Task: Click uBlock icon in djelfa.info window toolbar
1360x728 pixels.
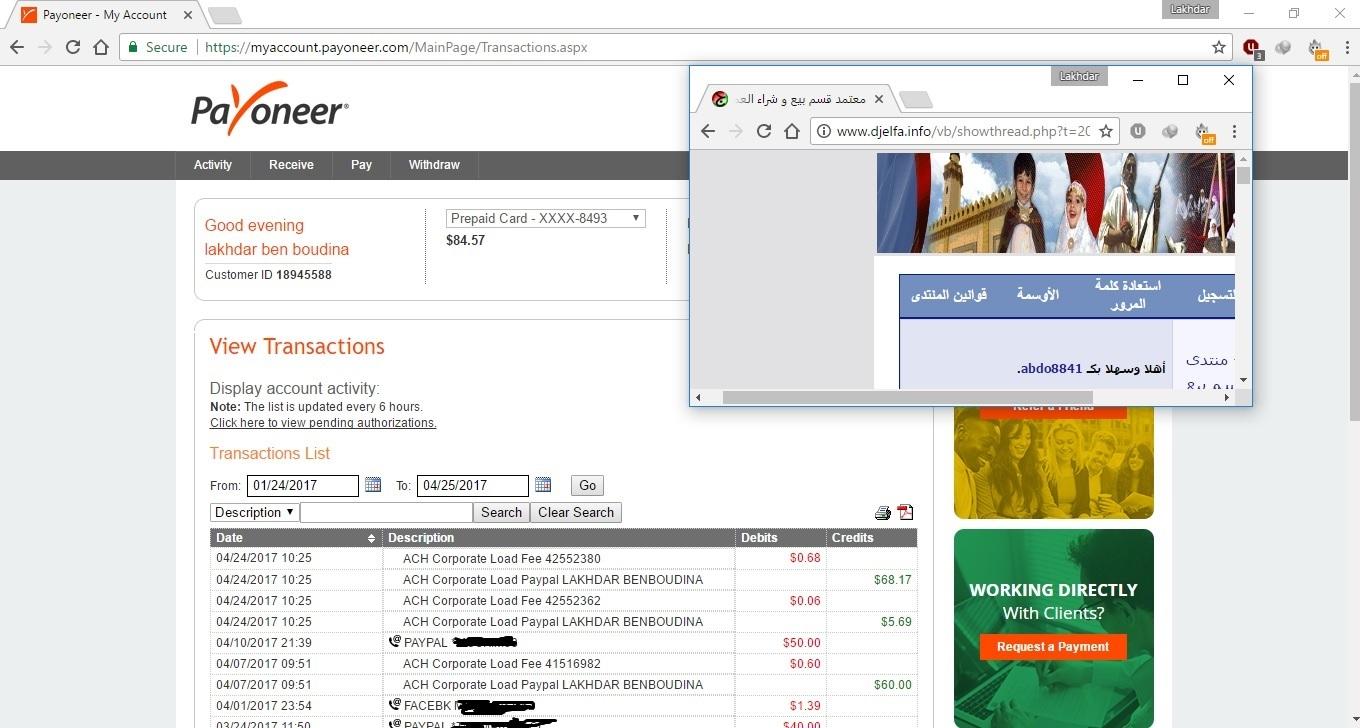Action: click(x=1138, y=131)
